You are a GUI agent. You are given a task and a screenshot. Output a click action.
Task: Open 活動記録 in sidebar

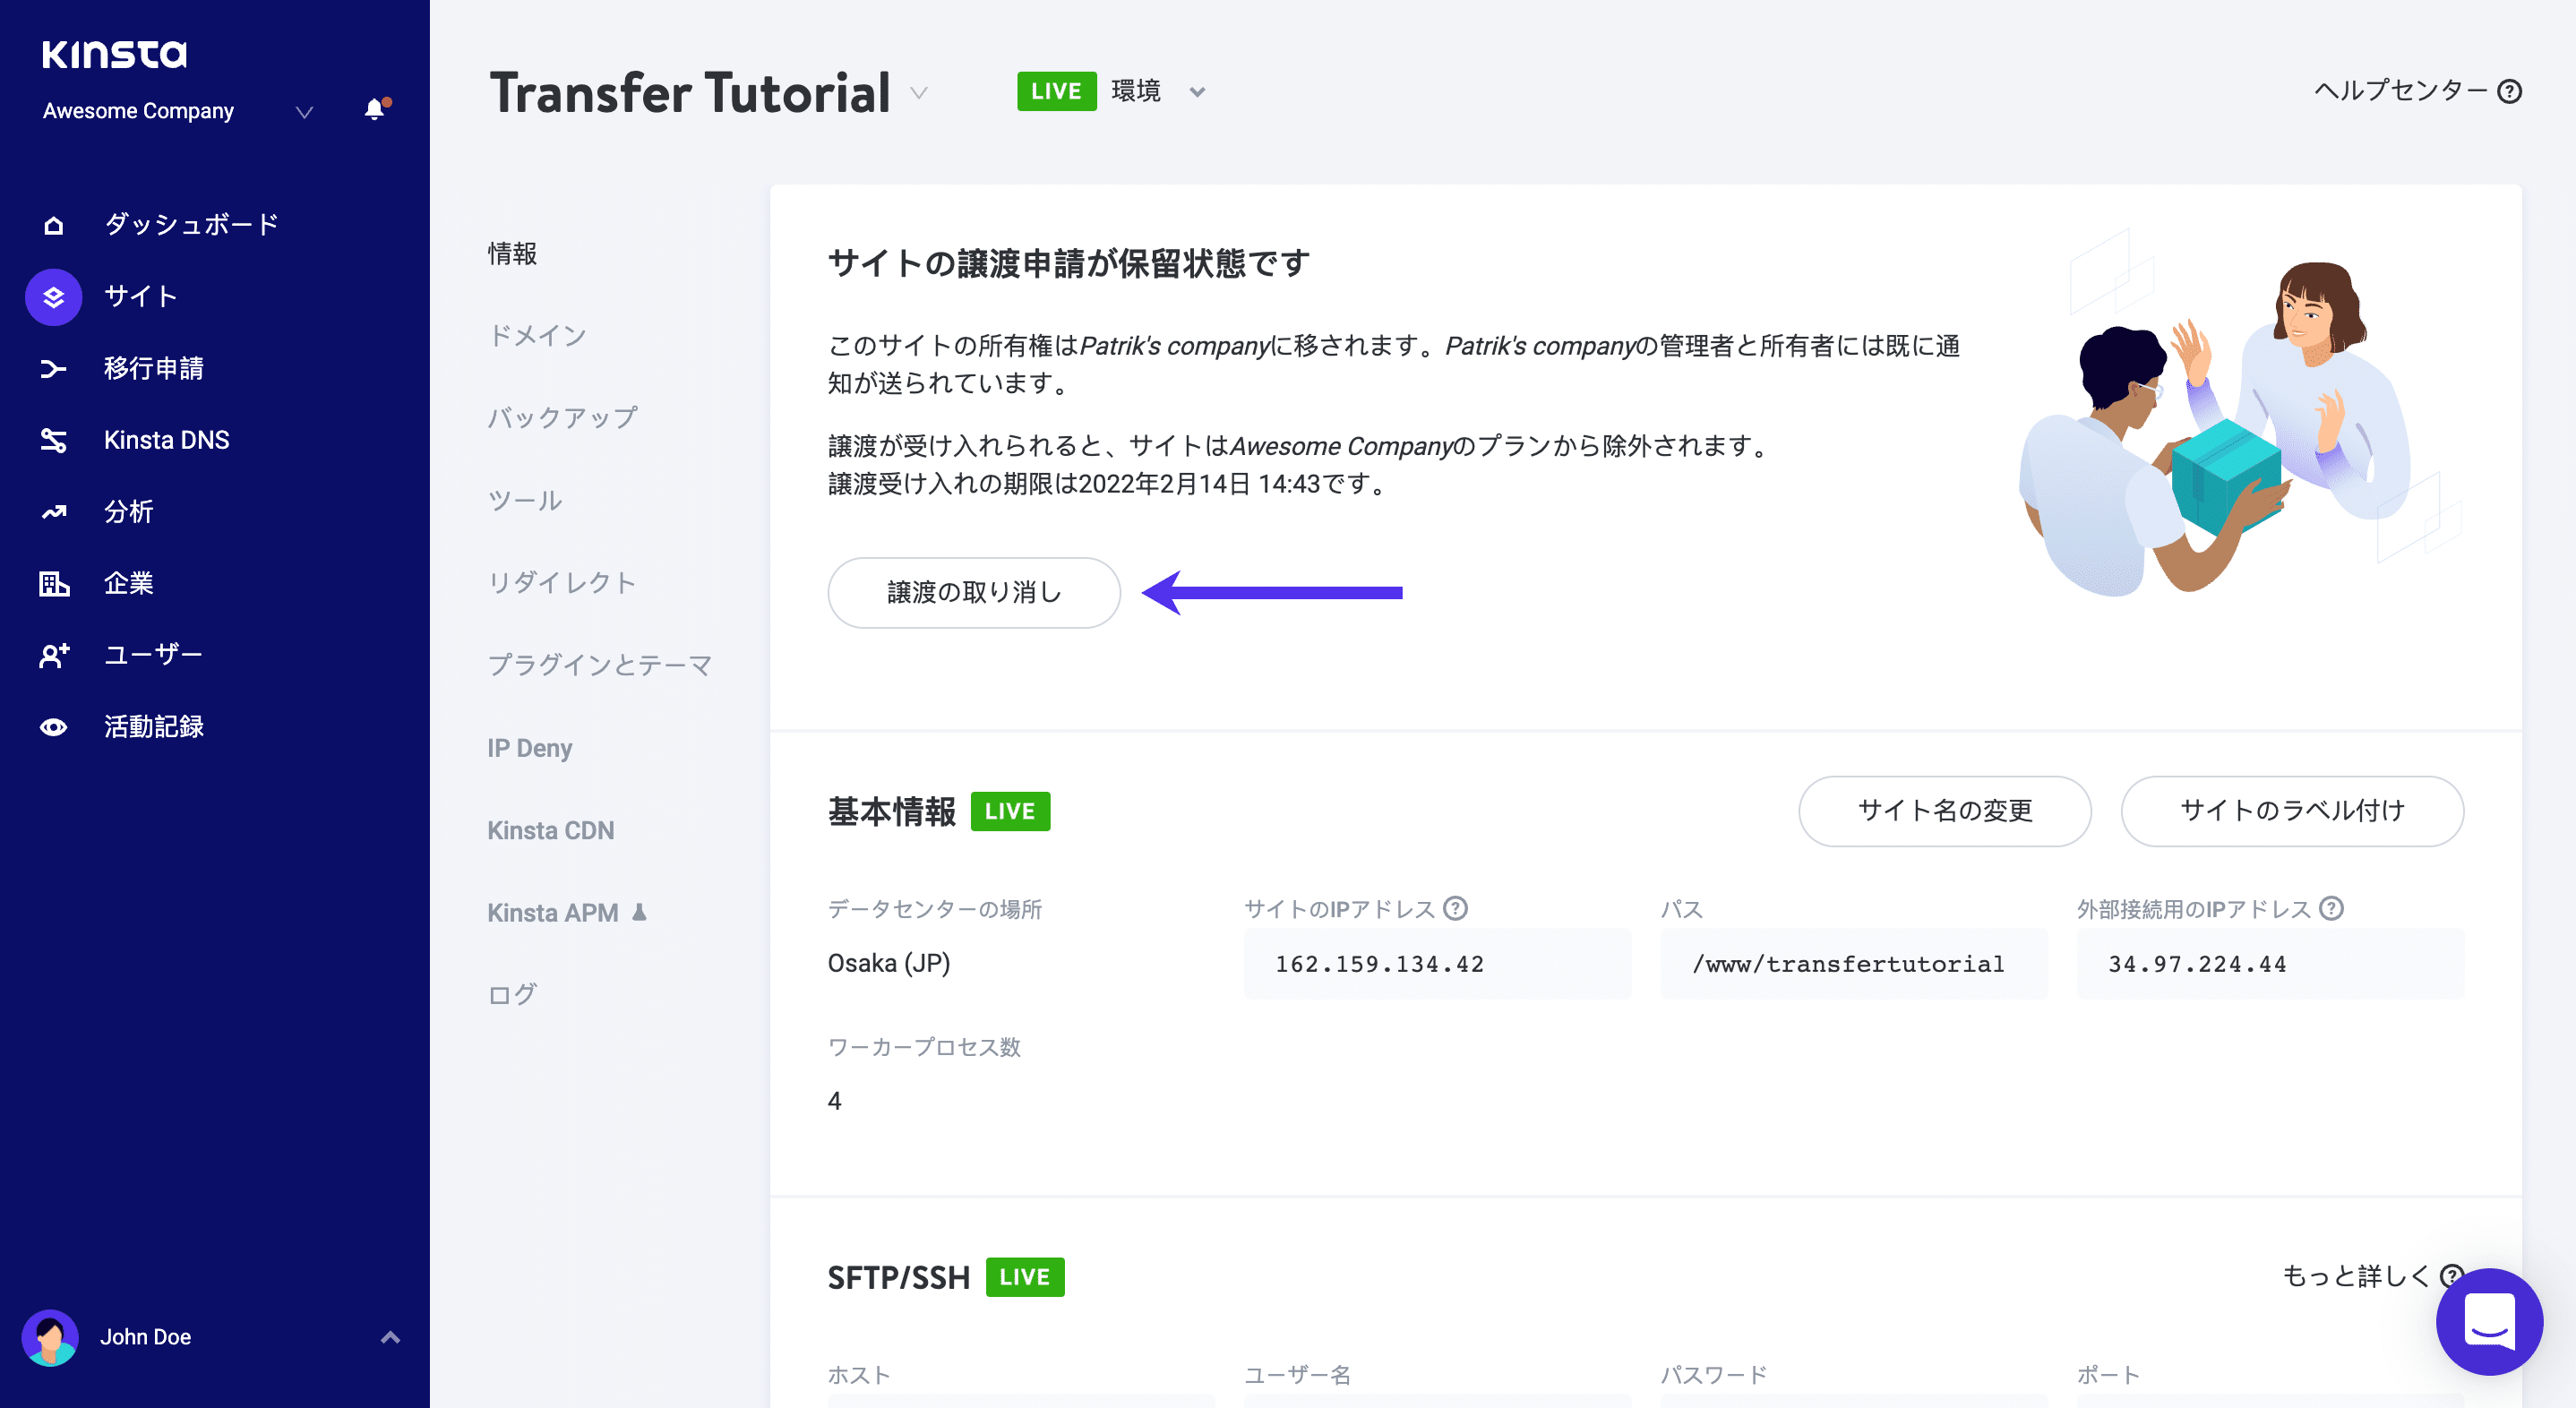click(154, 727)
